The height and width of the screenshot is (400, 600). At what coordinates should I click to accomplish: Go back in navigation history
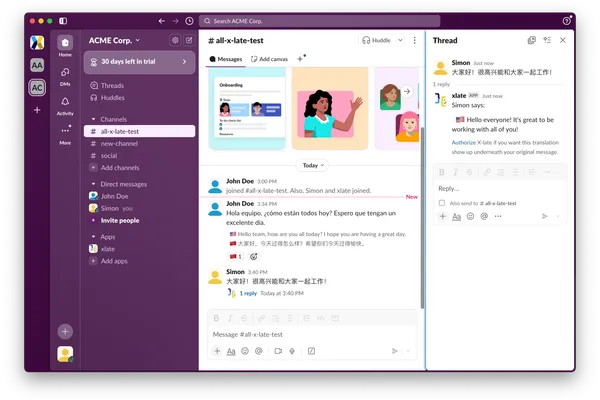click(x=161, y=21)
